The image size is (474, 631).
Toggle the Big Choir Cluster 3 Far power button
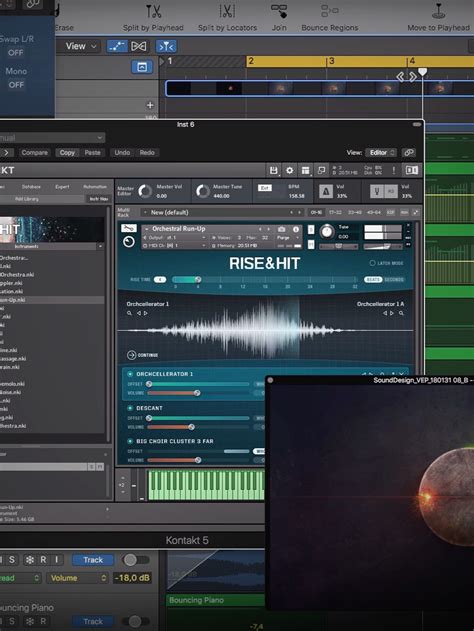tap(130, 441)
